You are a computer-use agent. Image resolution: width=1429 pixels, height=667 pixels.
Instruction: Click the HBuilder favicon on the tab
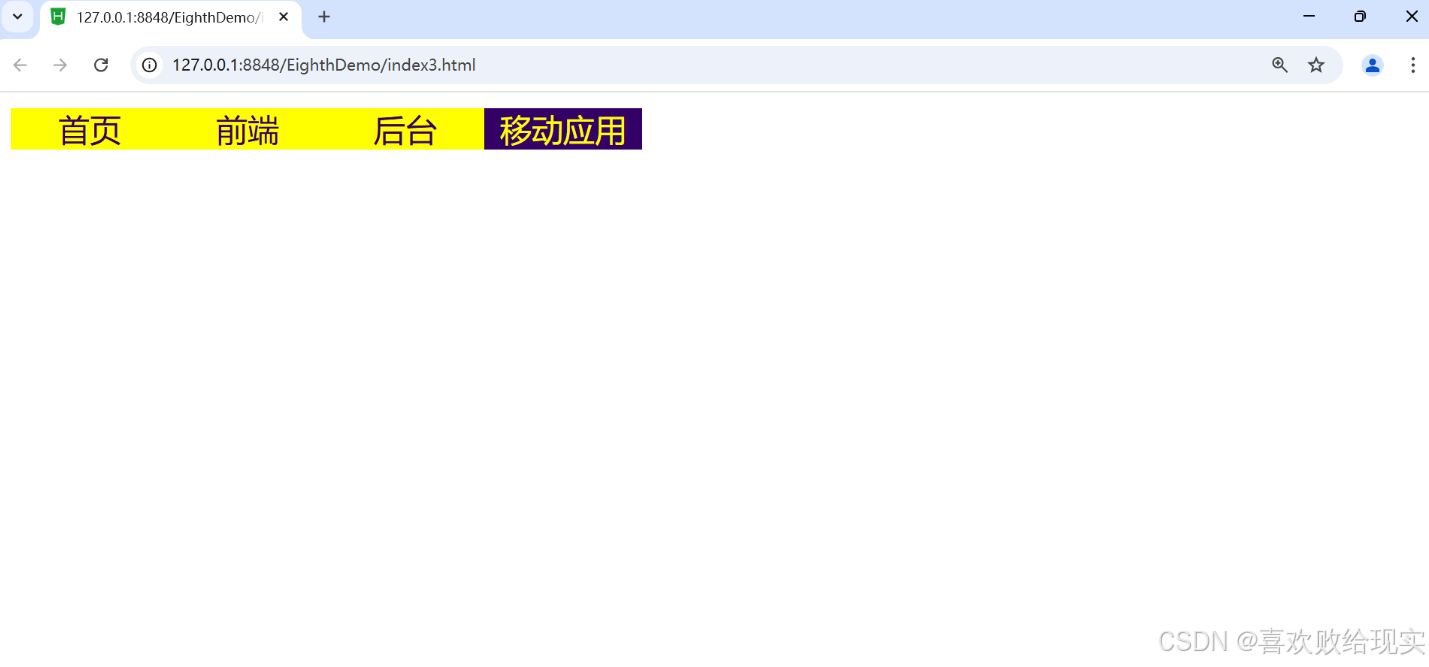58,17
